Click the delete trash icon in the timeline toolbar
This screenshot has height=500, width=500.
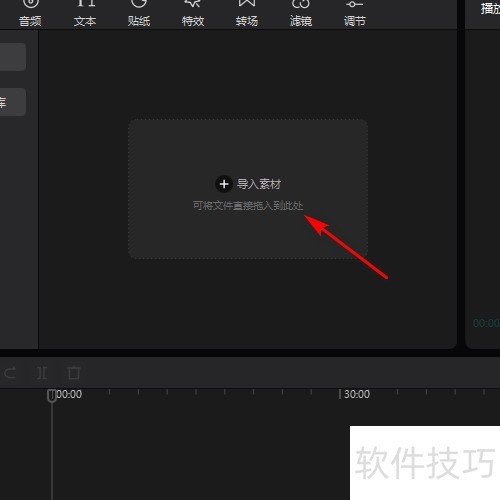point(74,373)
